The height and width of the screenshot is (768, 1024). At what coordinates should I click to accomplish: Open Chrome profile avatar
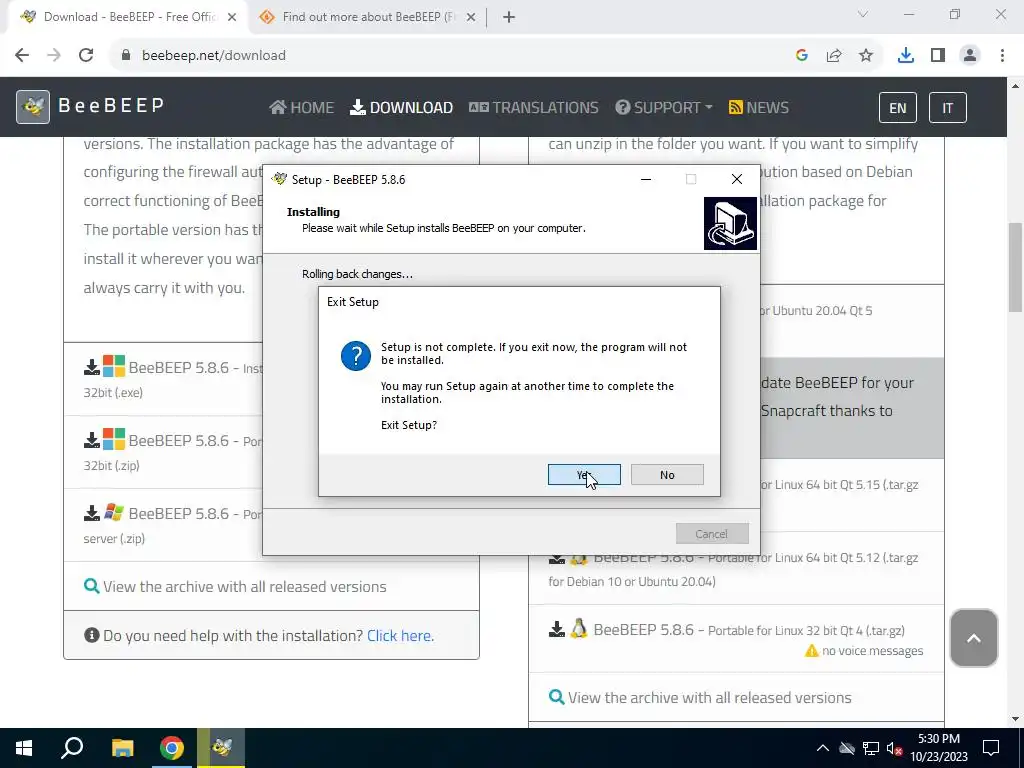pos(970,56)
